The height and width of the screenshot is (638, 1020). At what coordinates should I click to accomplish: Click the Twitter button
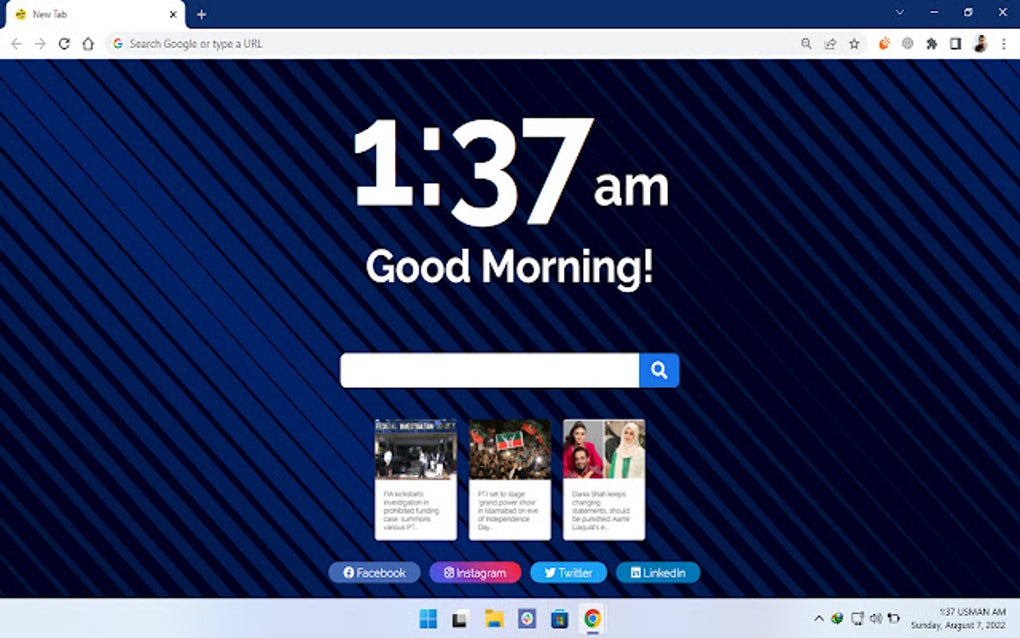click(x=568, y=572)
